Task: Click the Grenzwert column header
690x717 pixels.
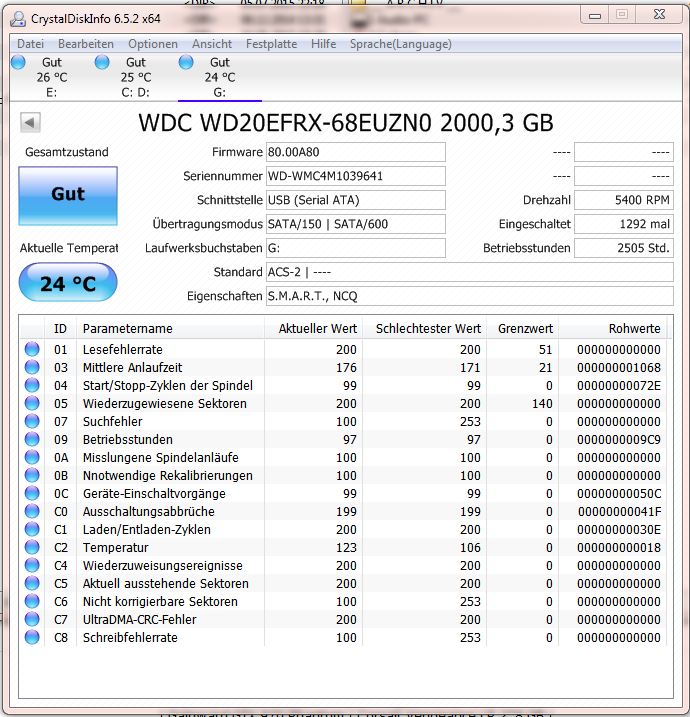Action: pos(523,328)
